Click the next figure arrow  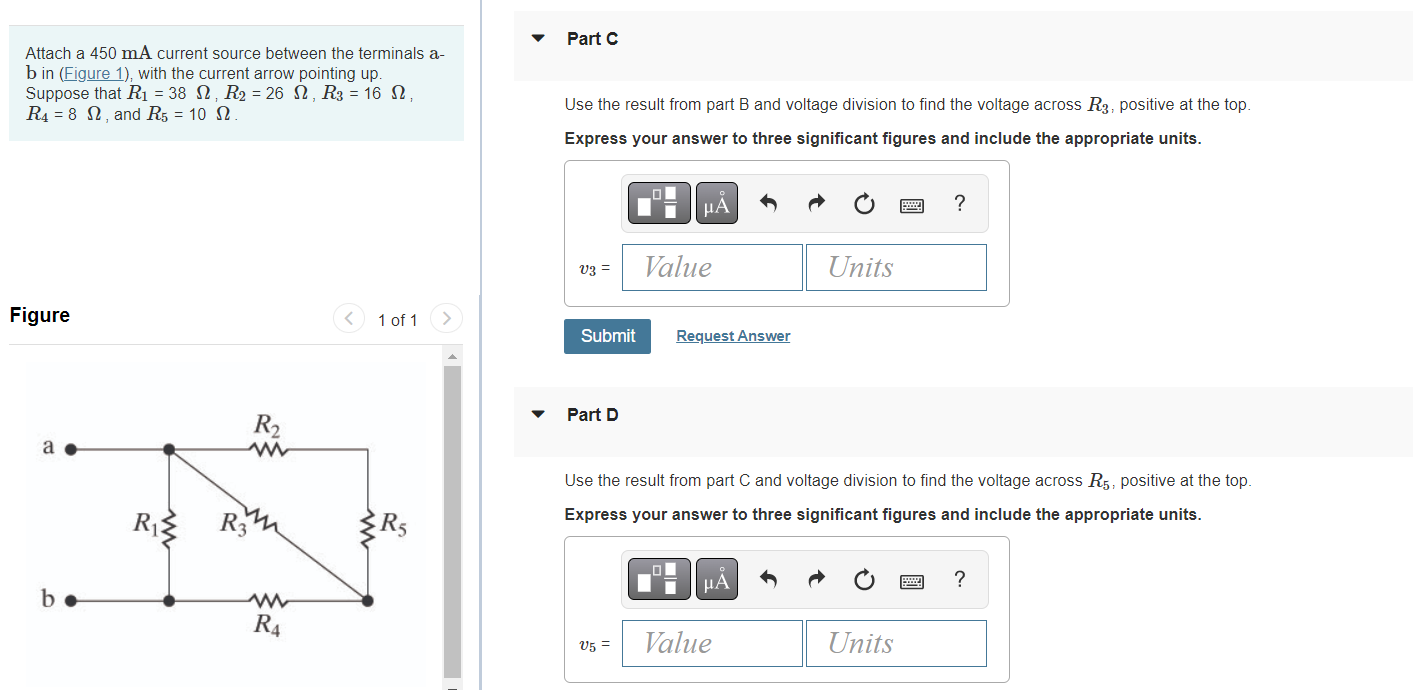(x=446, y=318)
